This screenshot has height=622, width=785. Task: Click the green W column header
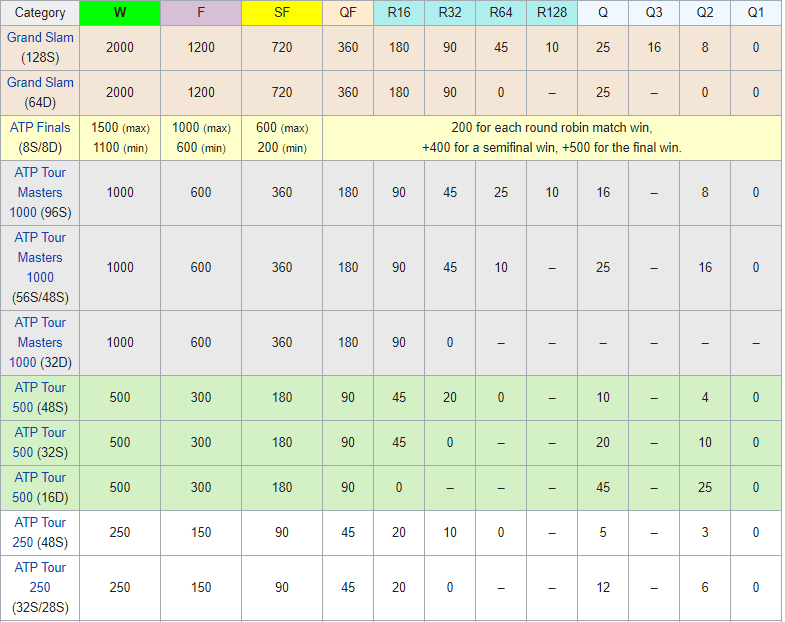(x=120, y=13)
